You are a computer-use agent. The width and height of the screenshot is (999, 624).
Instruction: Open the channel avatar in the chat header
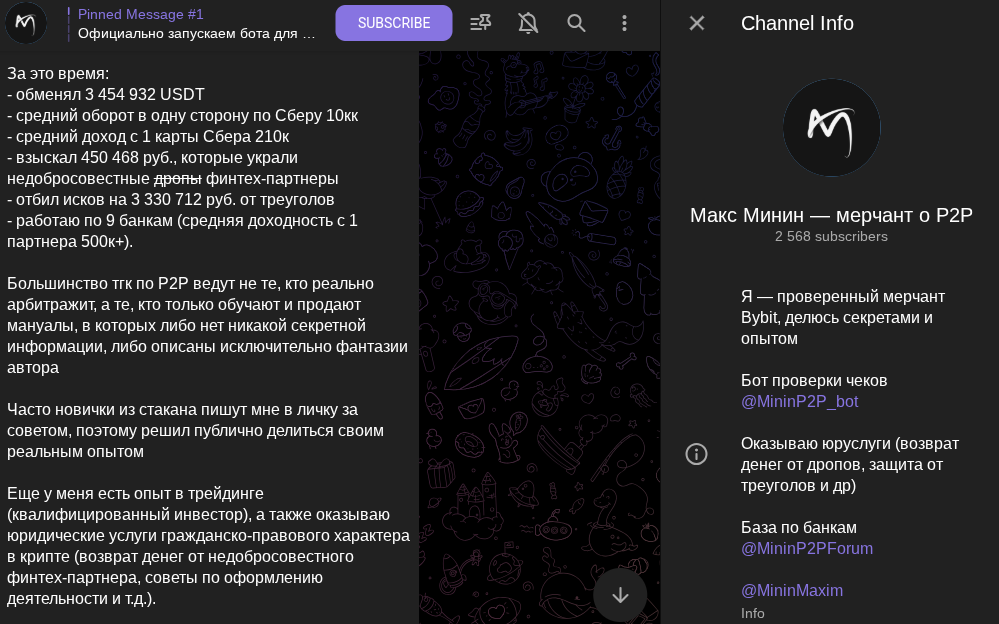(x=25, y=23)
